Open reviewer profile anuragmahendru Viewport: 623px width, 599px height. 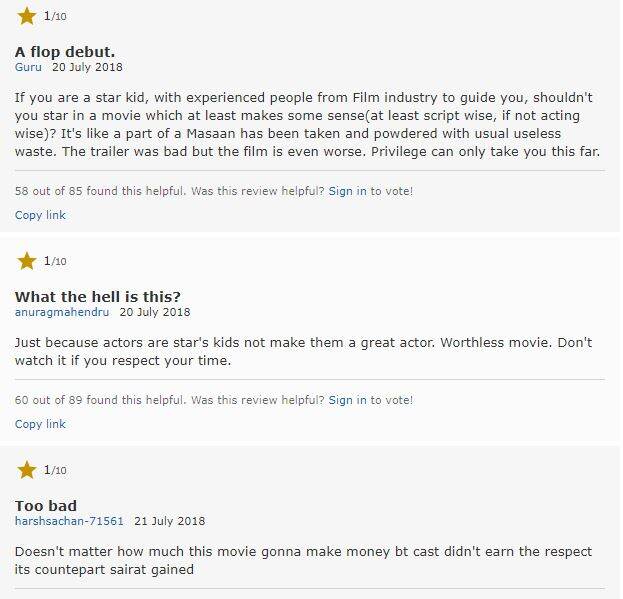click(x=62, y=312)
